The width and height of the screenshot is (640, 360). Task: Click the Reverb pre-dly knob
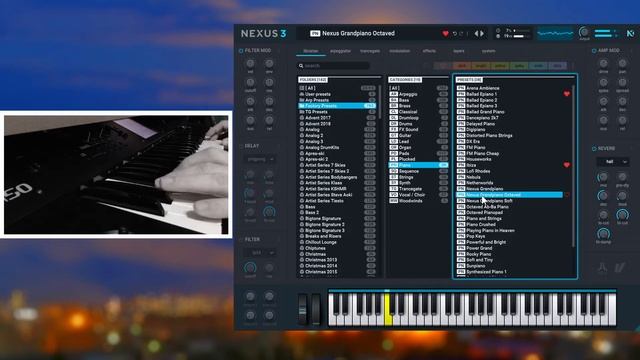pyautogui.click(x=622, y=177)
